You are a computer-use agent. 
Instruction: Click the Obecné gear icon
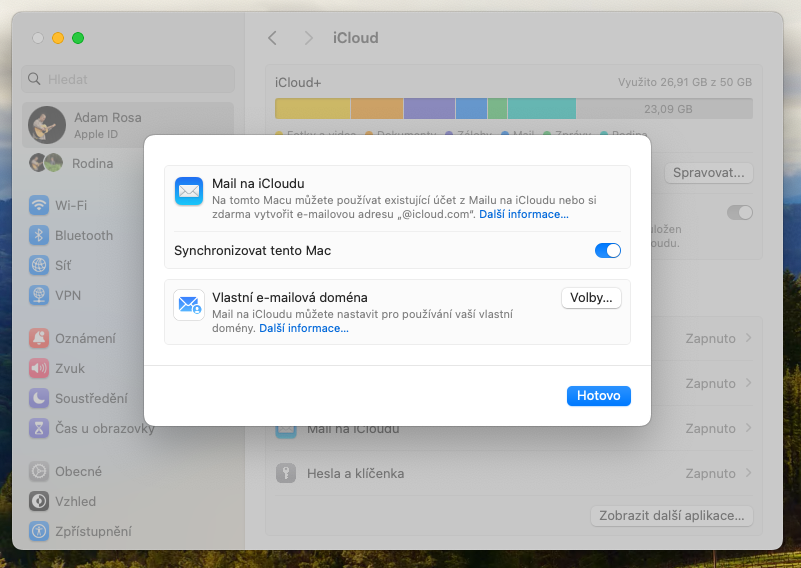[39, 471]
